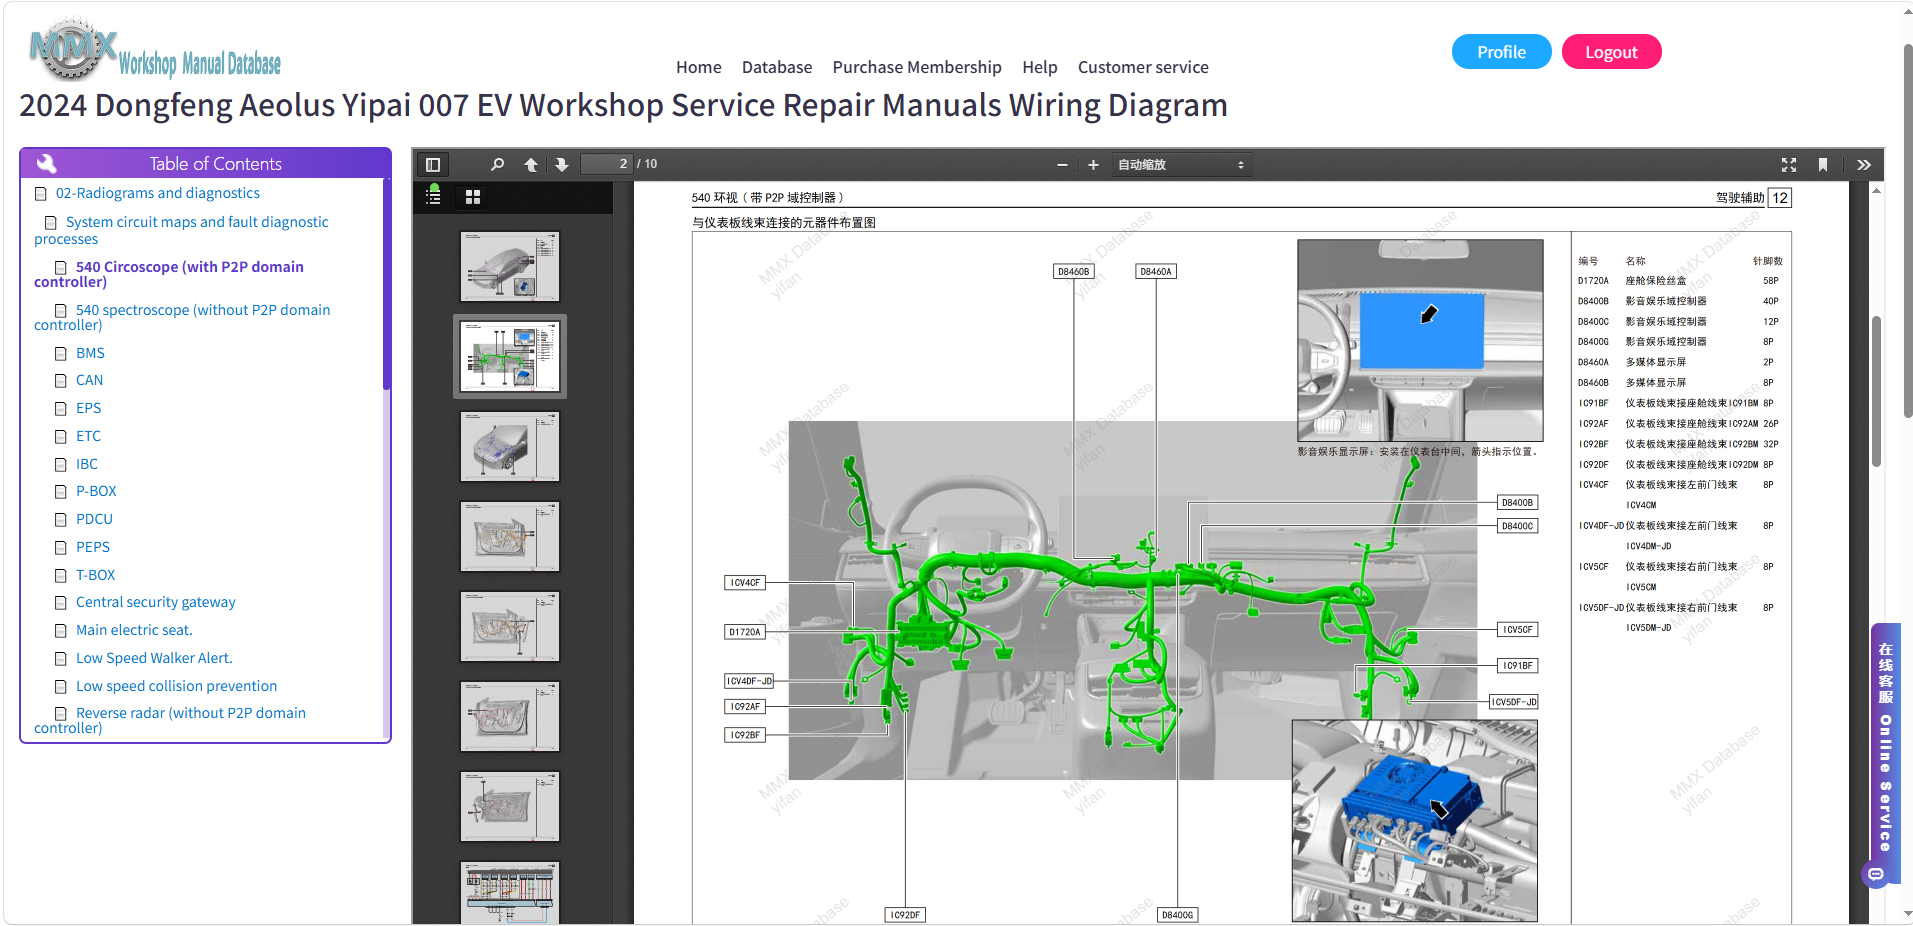
Task: Open the PDF secondary tools menu
Action: click(x=1864, y=164)
